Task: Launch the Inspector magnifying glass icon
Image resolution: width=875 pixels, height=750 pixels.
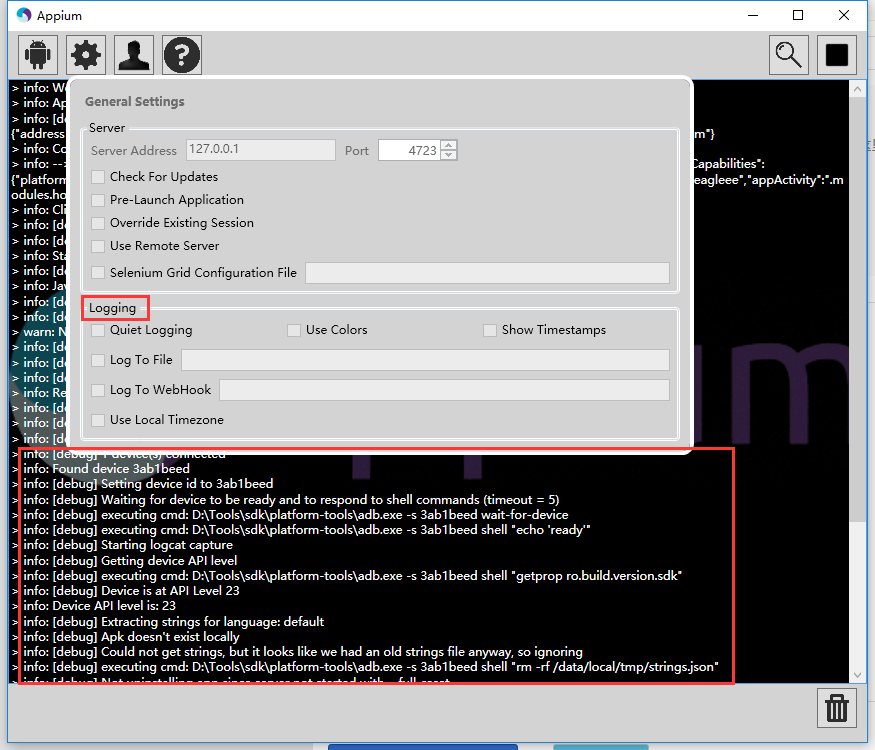Action: click(x=789, y=55)
